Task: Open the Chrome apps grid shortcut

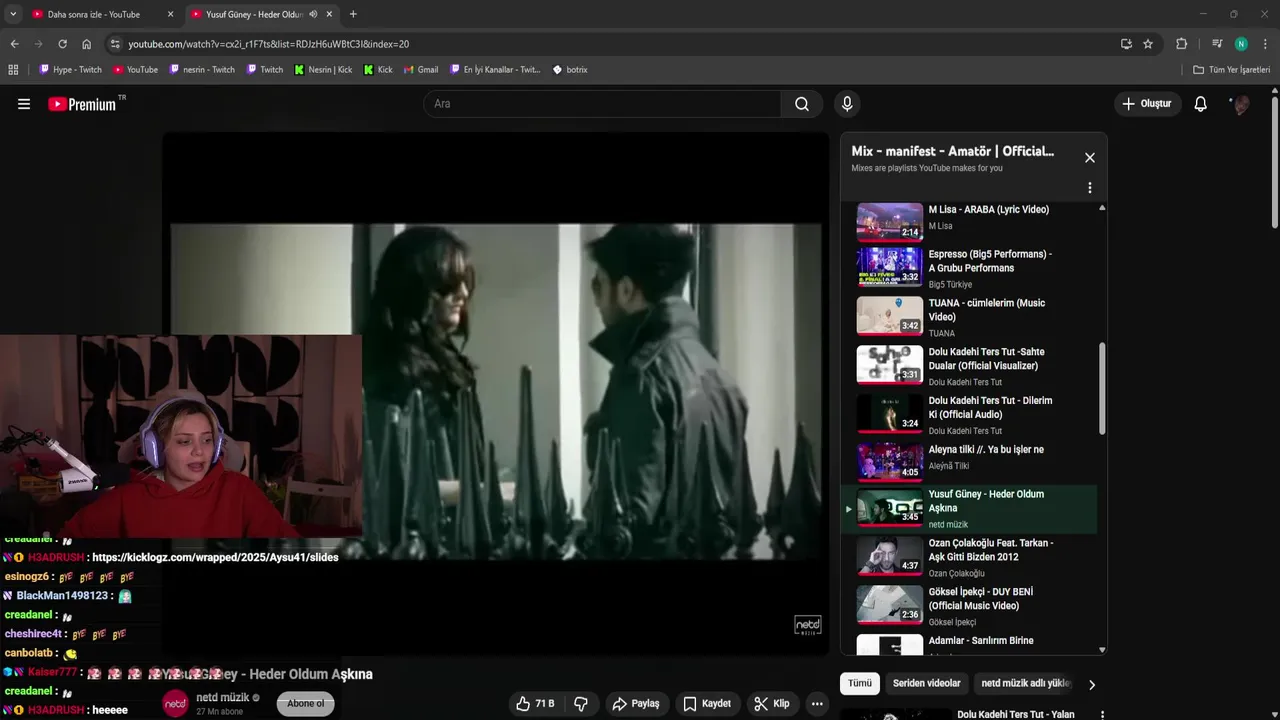Action: 13,70
